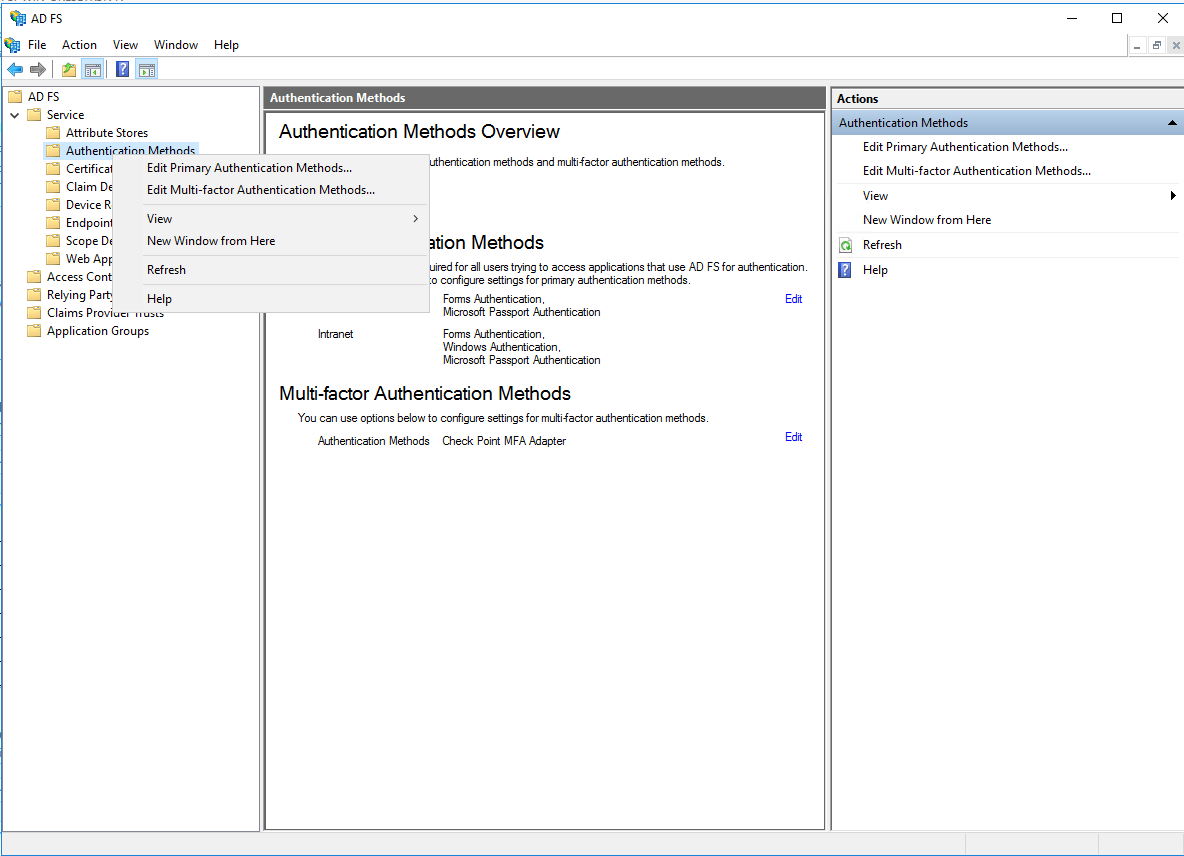
Task: Choose Edit Primary Authentication Methods in context menu
Action: [270, 168]
